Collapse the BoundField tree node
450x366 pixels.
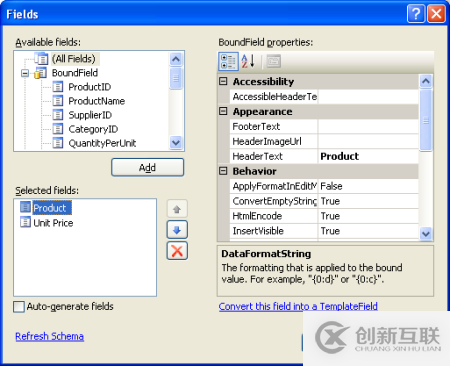coord(25,73)
